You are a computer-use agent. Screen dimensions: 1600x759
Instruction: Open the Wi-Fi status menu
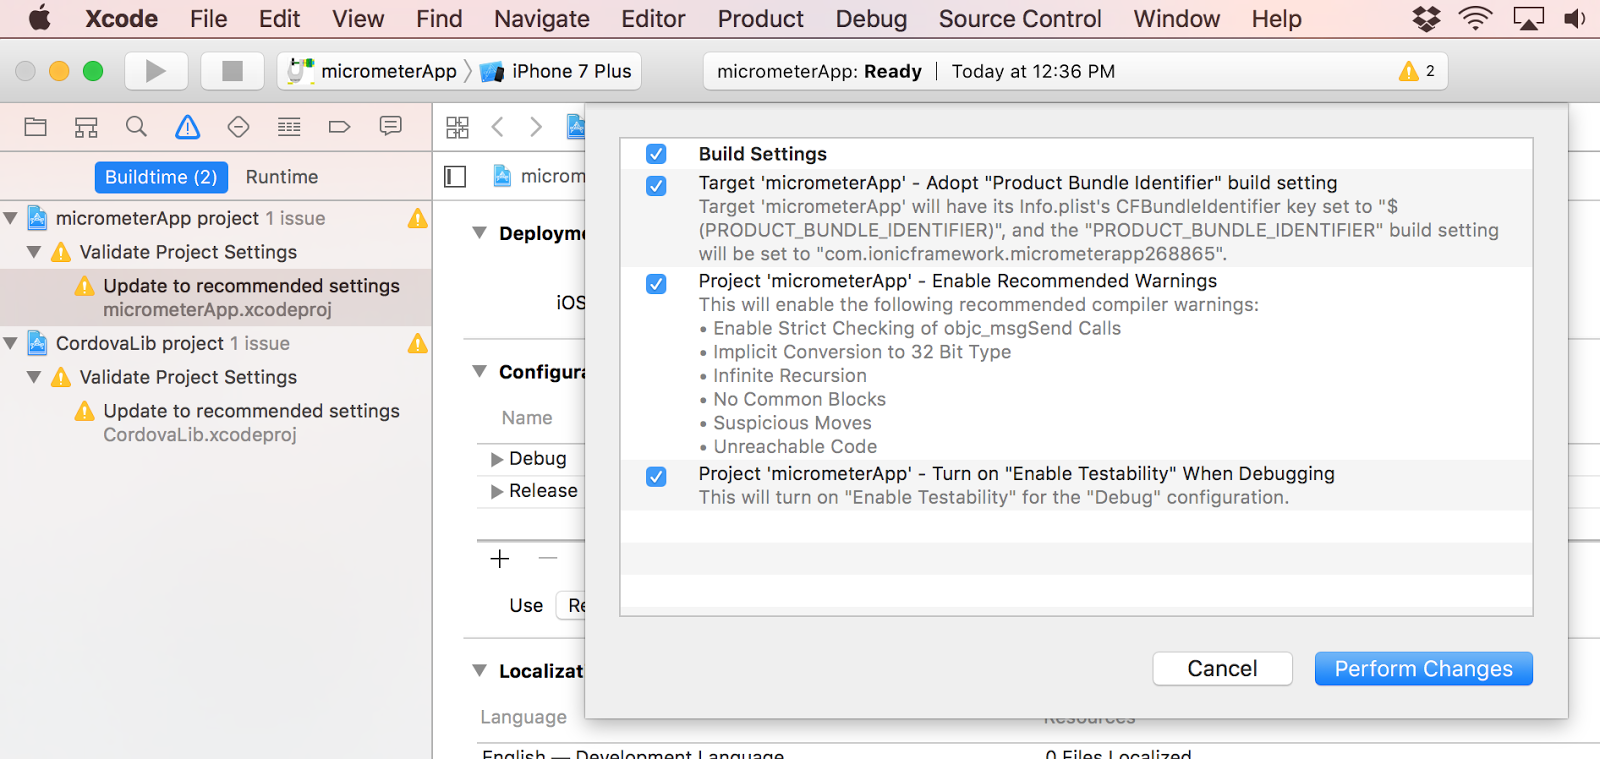pos(1475,18)
